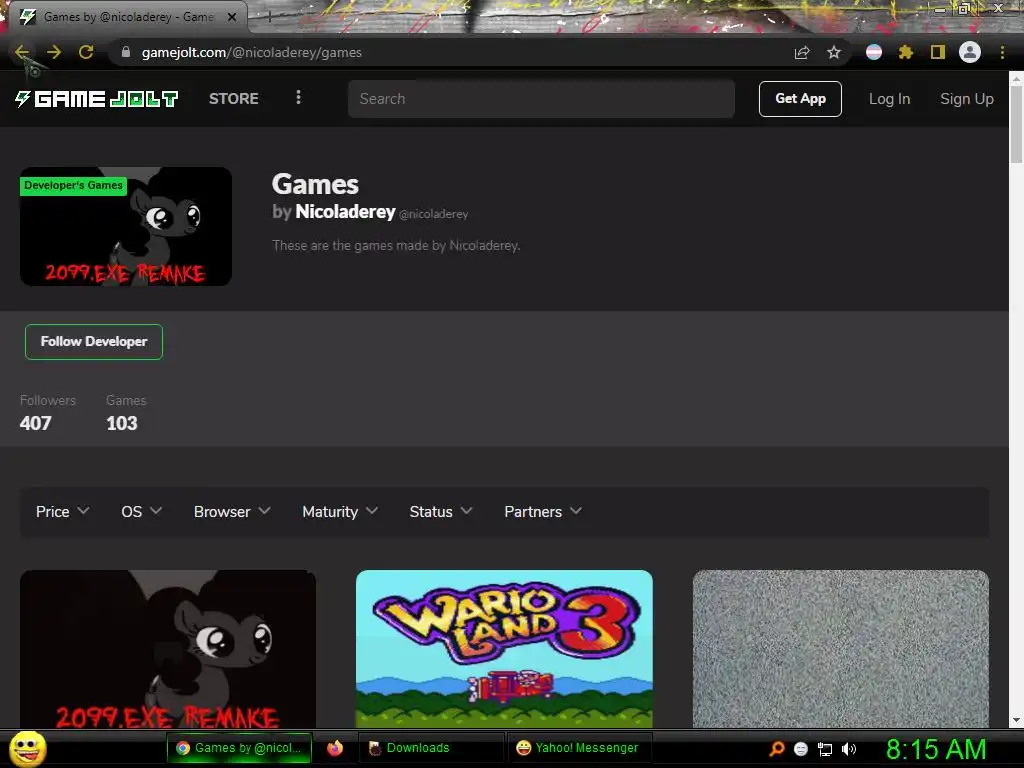This screenshot has height=768, width=1024.
Task: Click the Game Jolt logo
Action: pos(97,99)
